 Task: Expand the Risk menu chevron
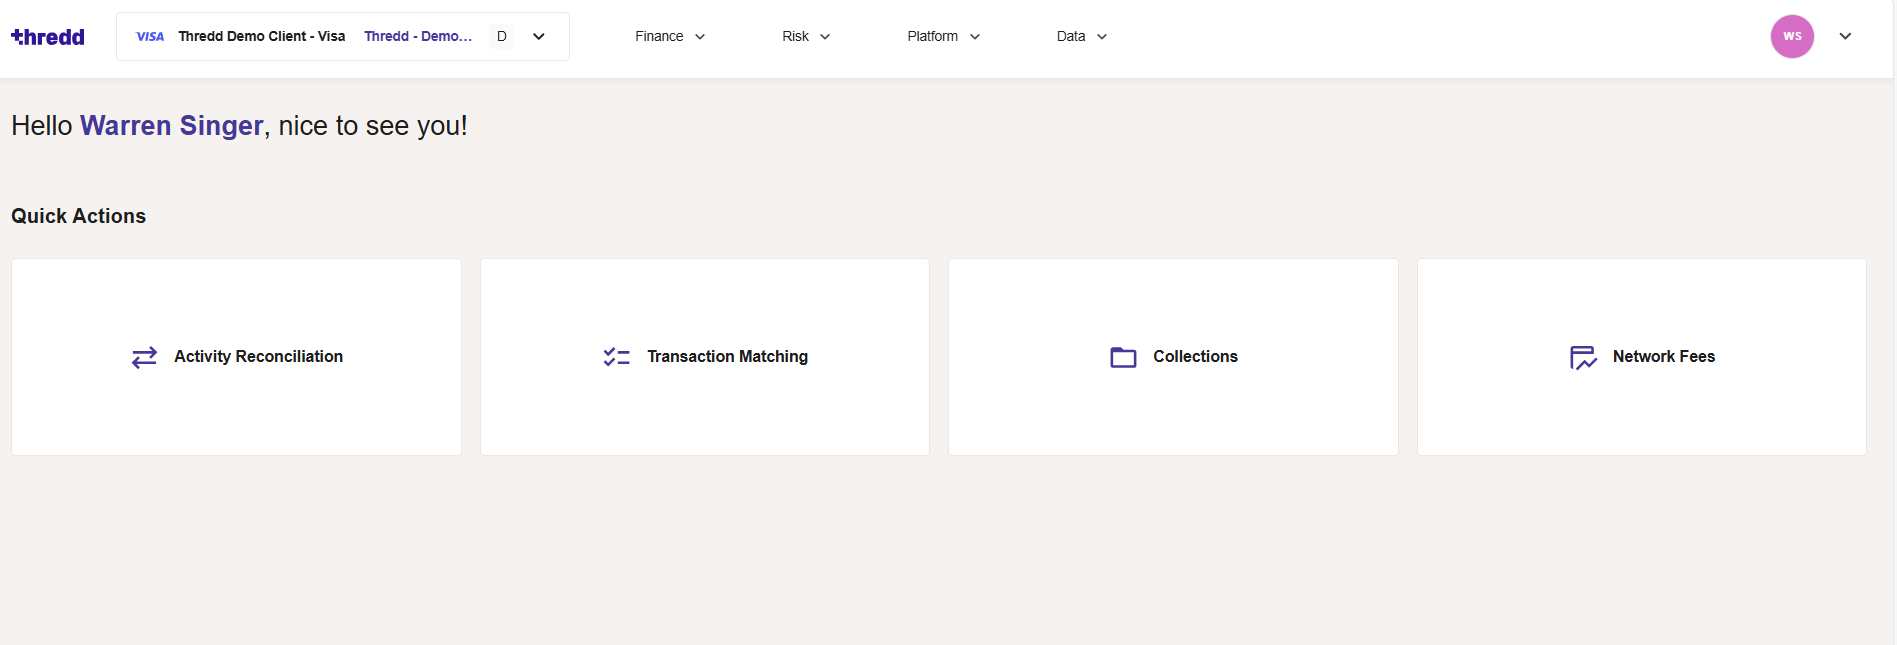pos(825,37)
